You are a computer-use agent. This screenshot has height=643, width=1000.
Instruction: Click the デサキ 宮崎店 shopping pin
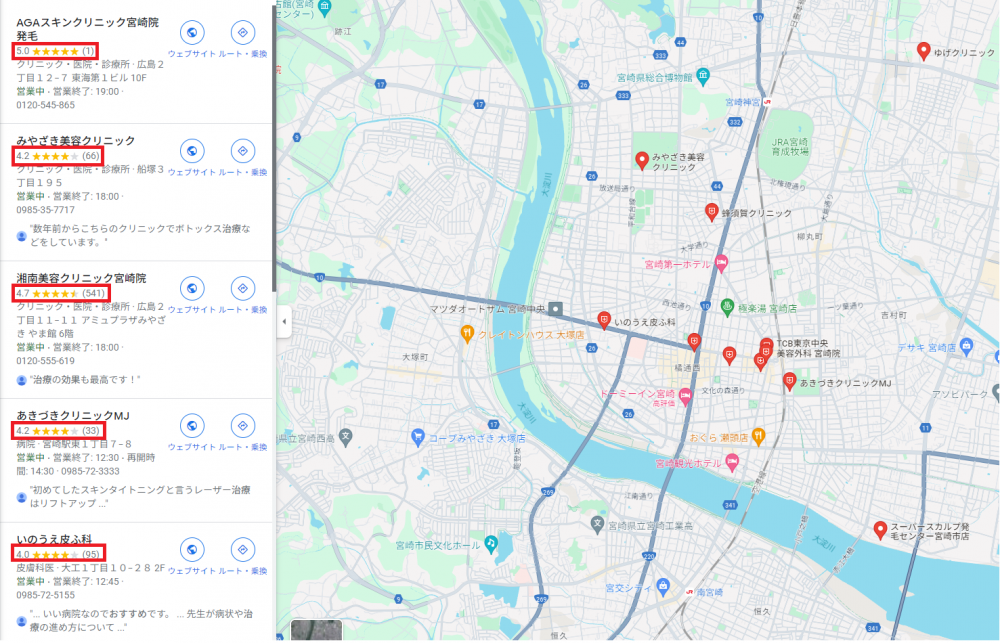(966, 346)
